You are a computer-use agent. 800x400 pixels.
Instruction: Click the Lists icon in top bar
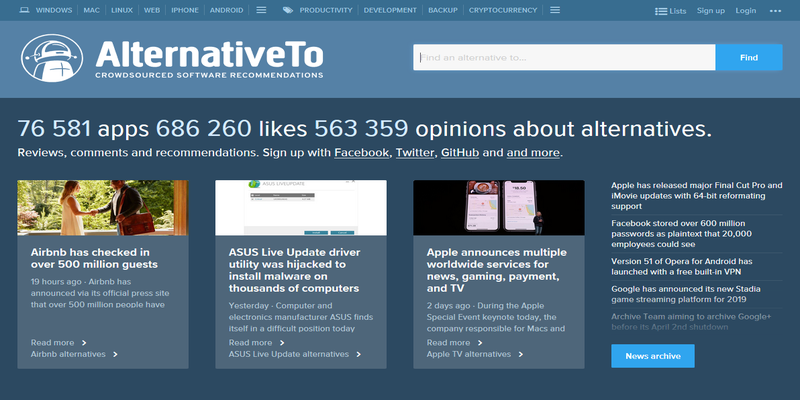(661, 11)
